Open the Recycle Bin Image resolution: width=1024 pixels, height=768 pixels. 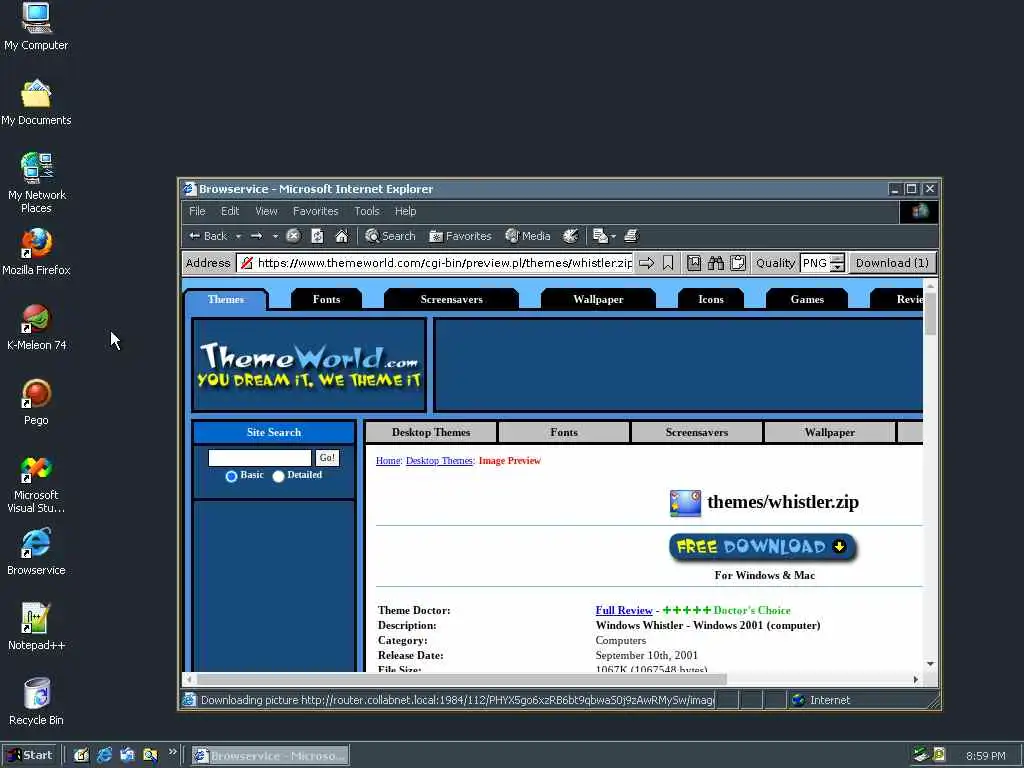click(x=36, y=702)
